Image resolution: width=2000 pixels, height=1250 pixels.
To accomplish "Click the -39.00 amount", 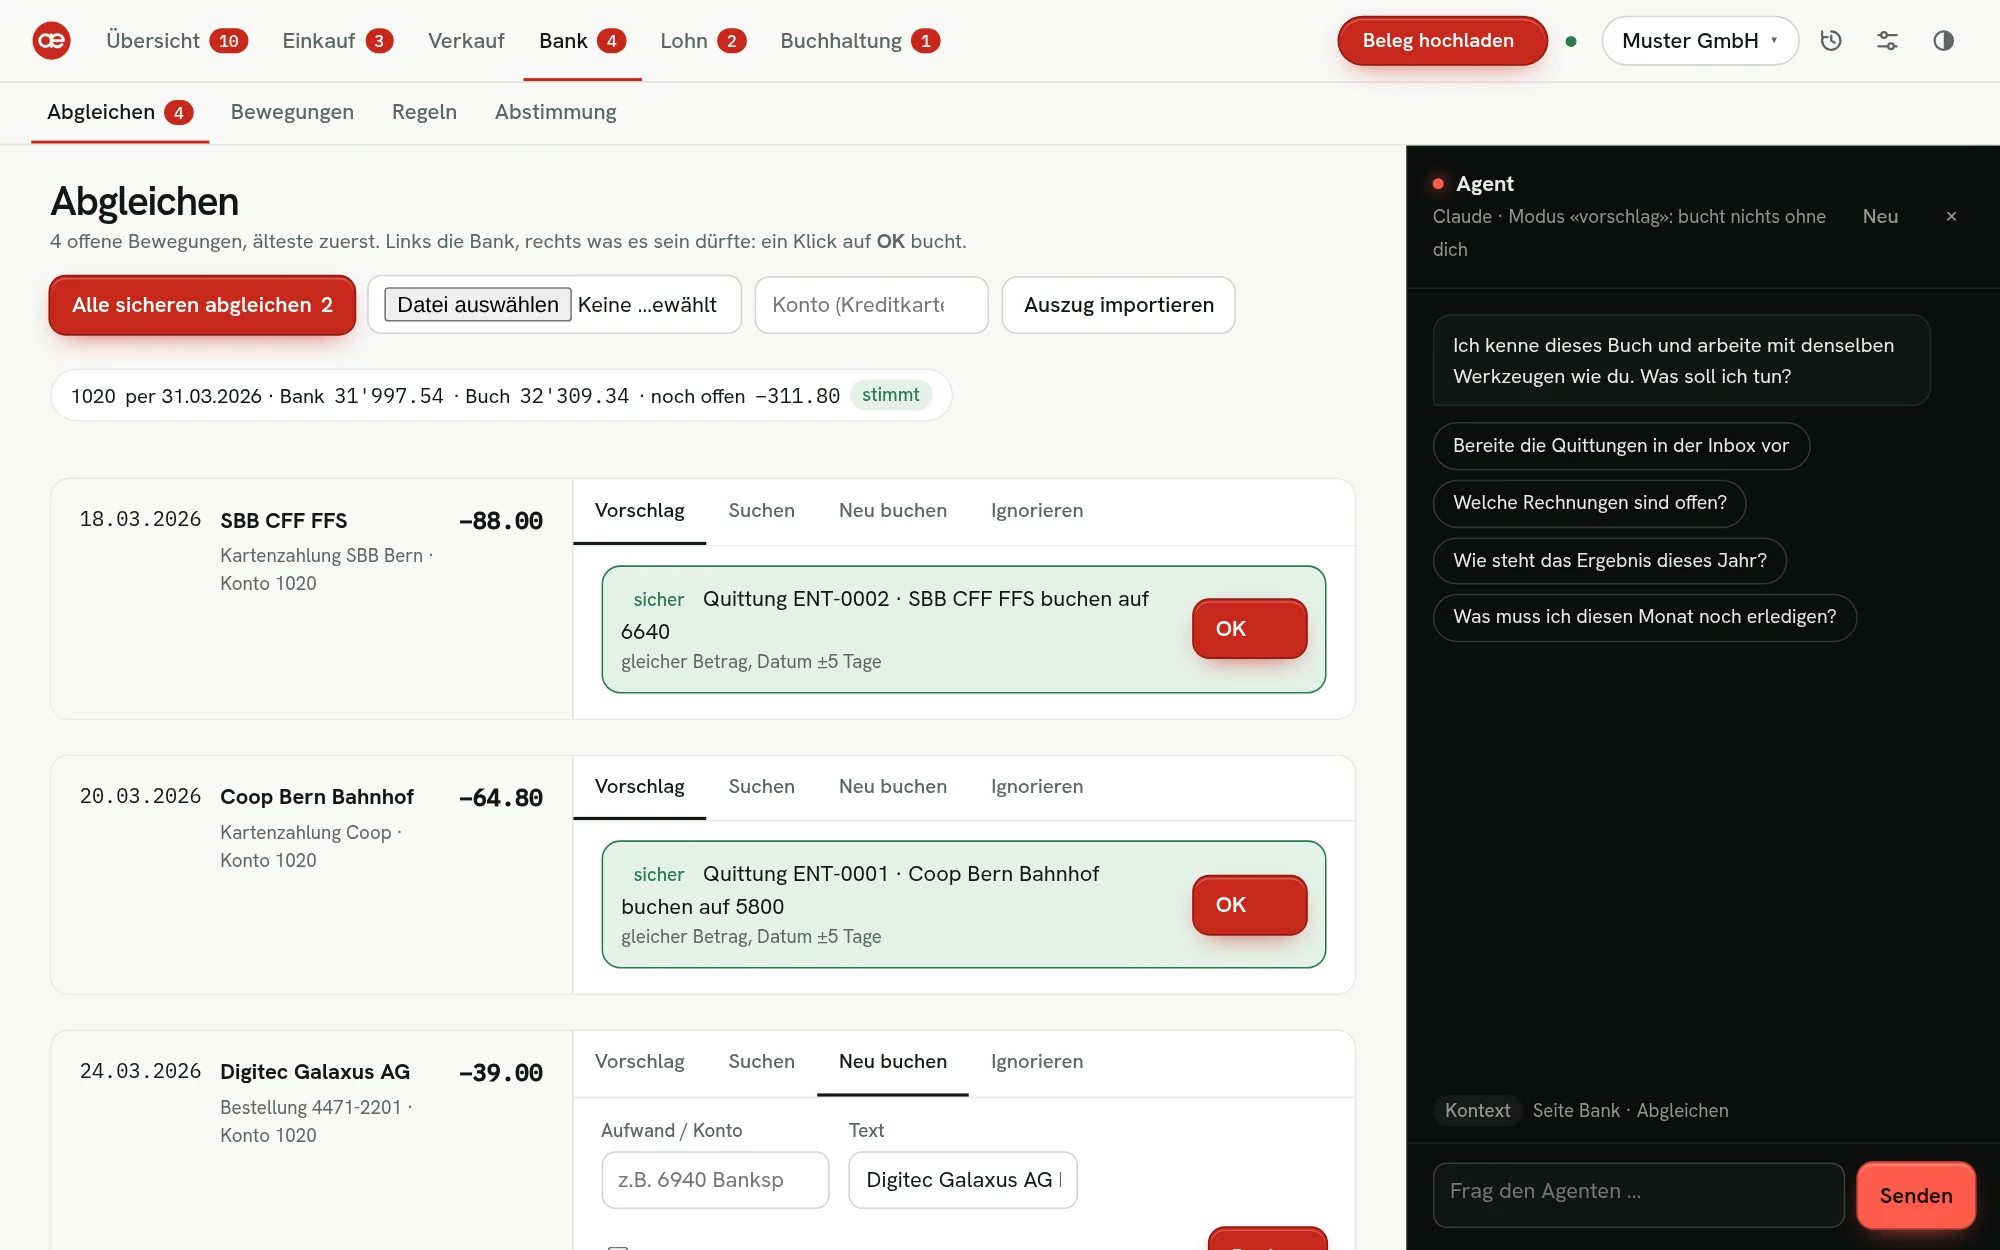I will pos(501,1073).
